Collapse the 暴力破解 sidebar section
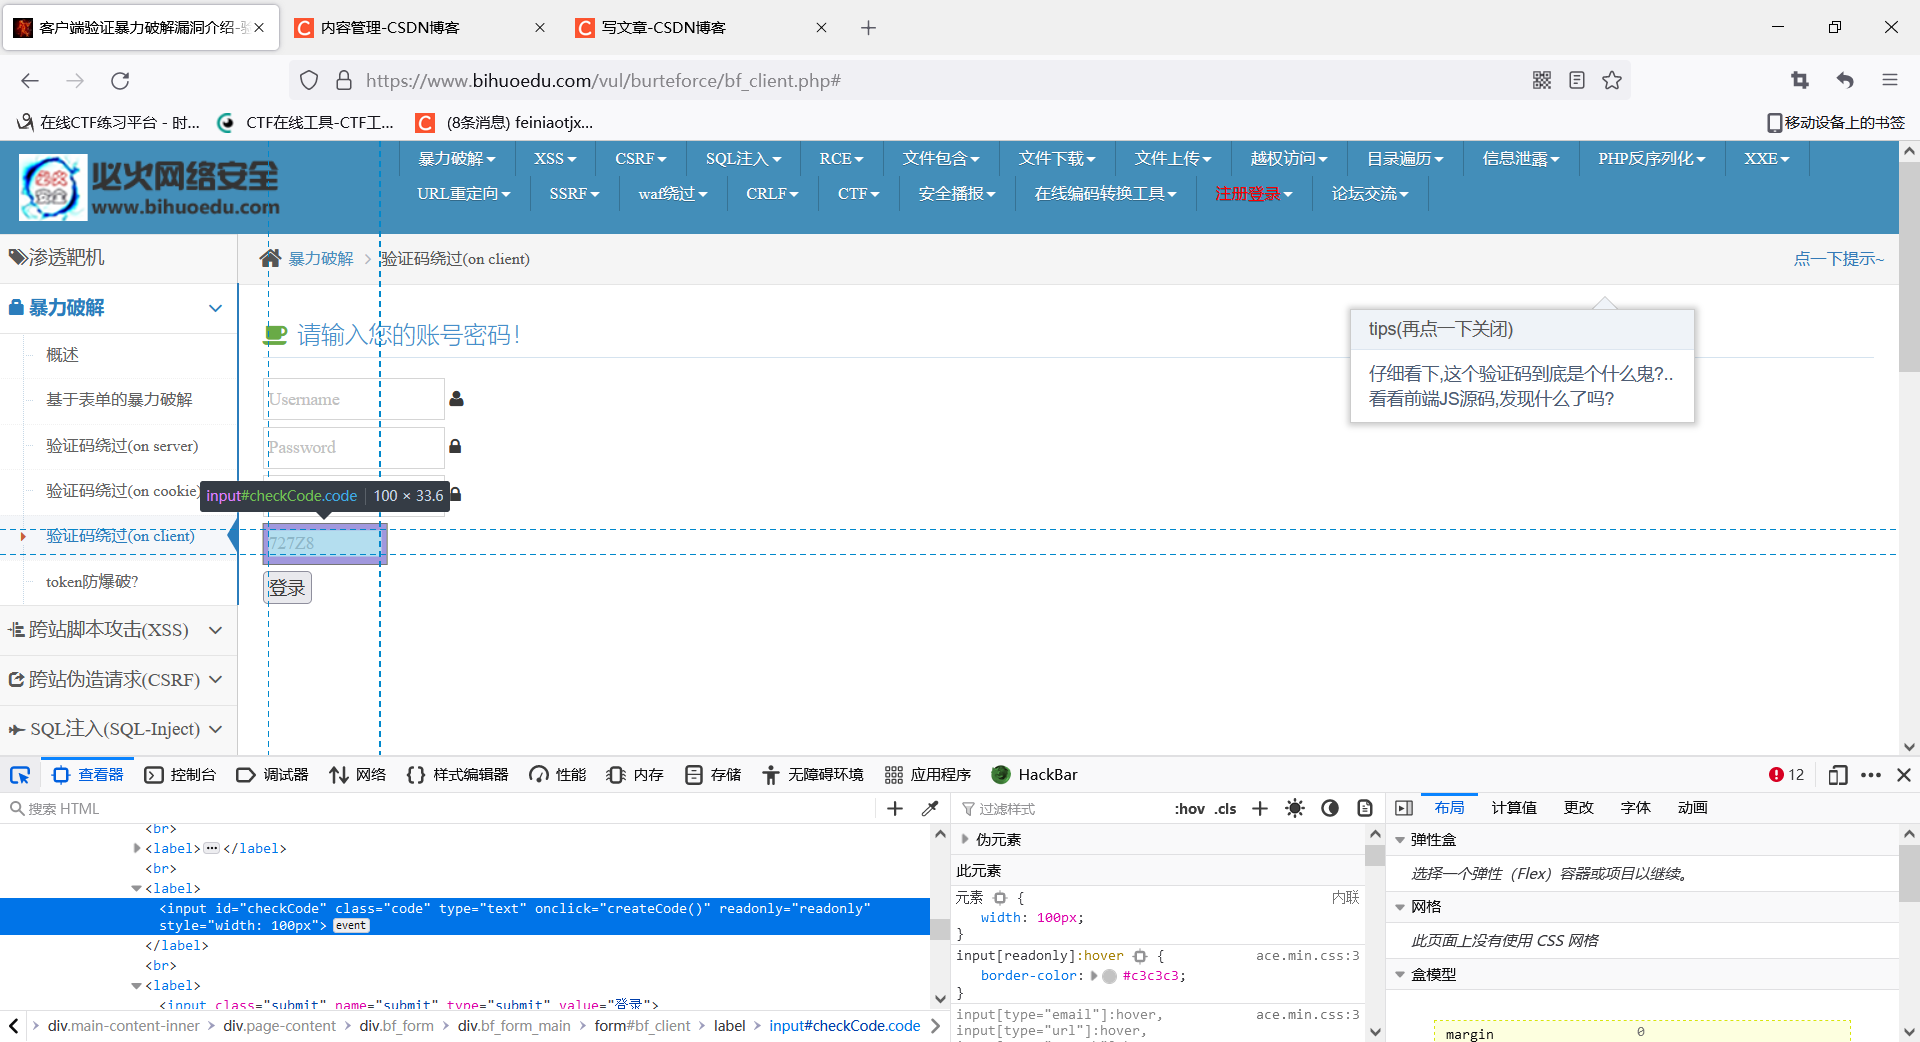 216,308
